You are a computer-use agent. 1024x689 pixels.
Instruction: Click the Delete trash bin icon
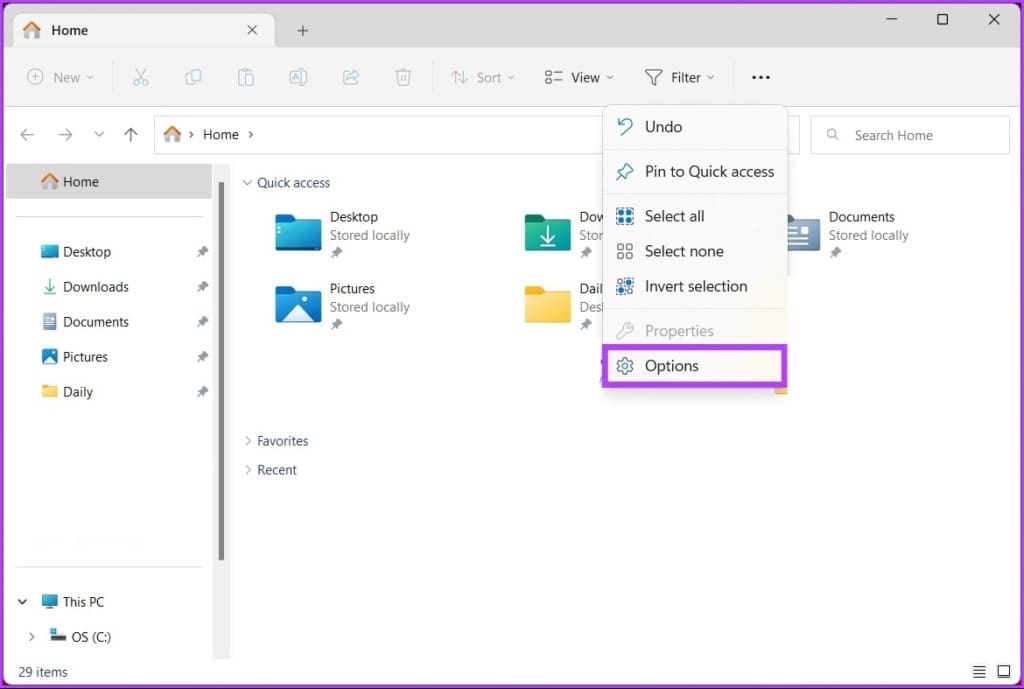(x=403, y=77)
